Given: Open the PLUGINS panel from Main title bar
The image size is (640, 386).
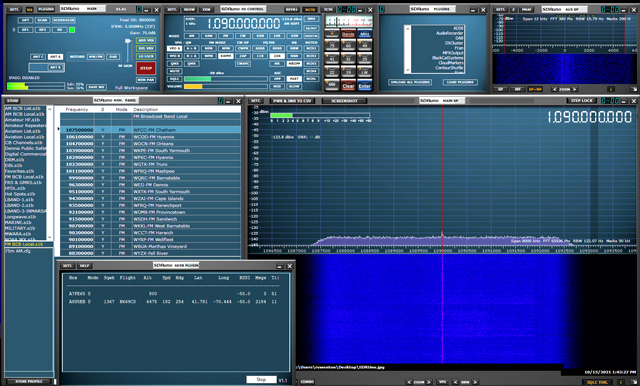Looking at the screenshot, I should click(46, 9).
